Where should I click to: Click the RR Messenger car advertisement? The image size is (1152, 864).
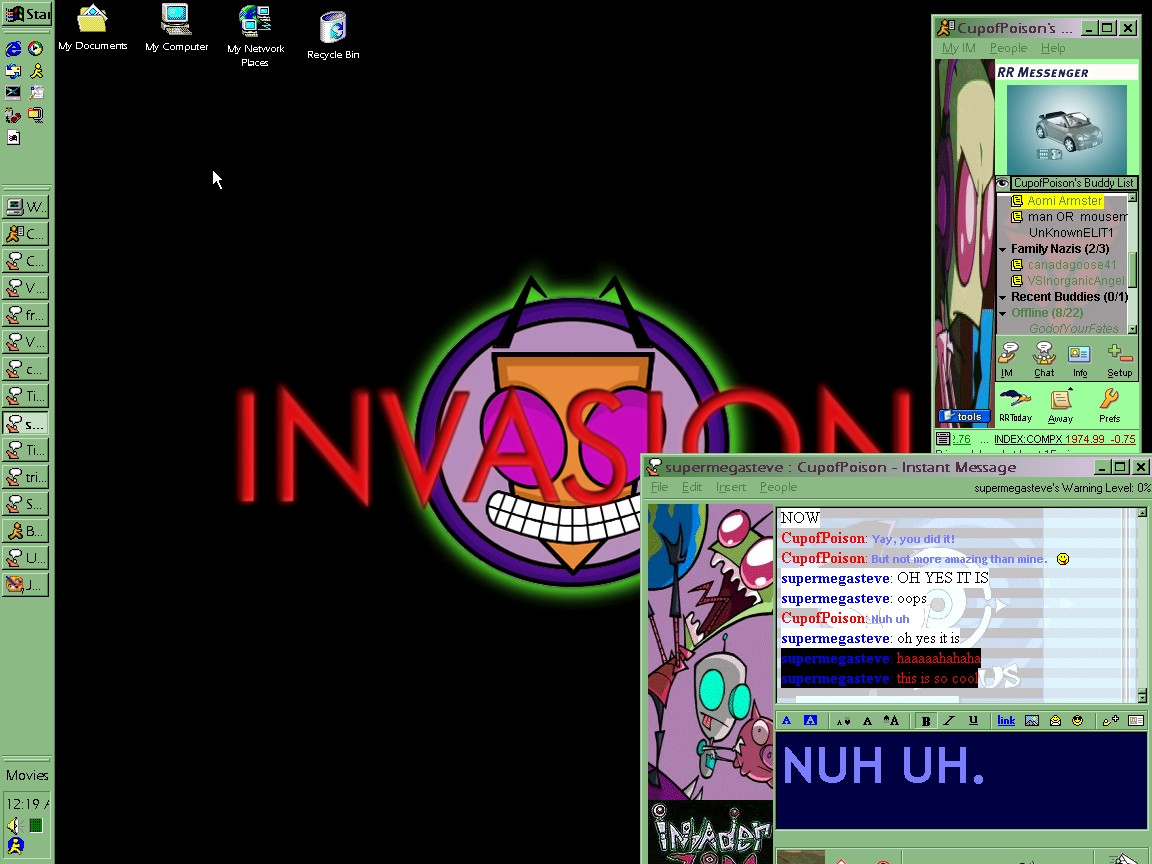pyautogui.click(x=1066, y=129)
